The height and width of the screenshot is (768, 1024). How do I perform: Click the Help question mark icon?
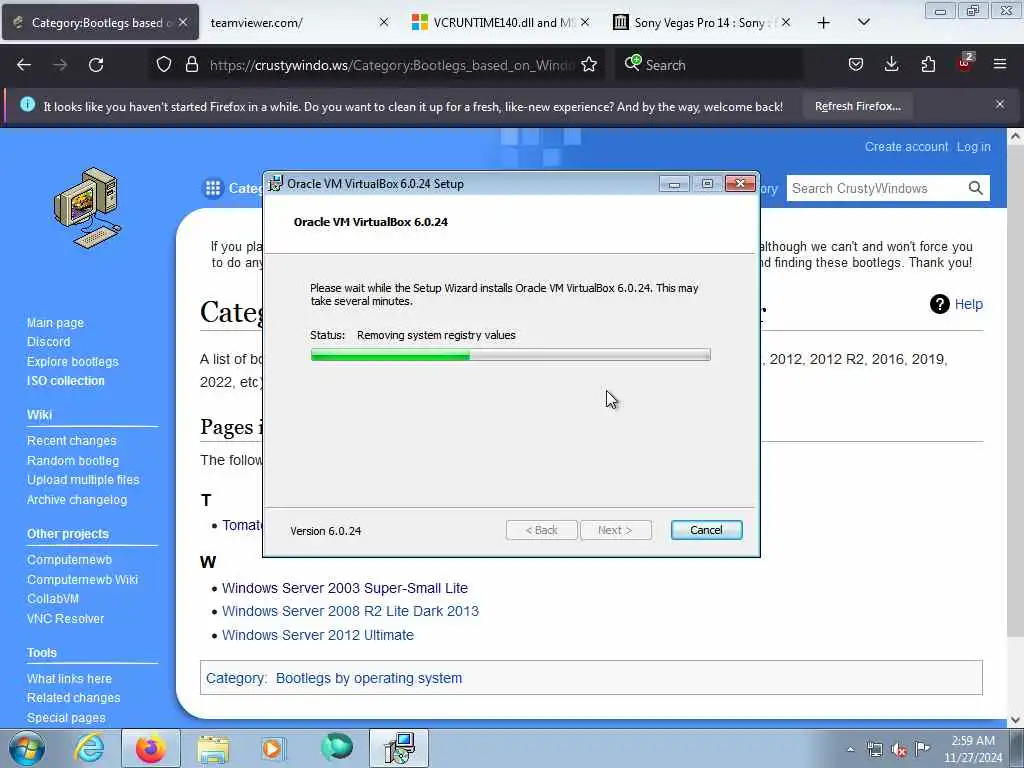(939, 304)
